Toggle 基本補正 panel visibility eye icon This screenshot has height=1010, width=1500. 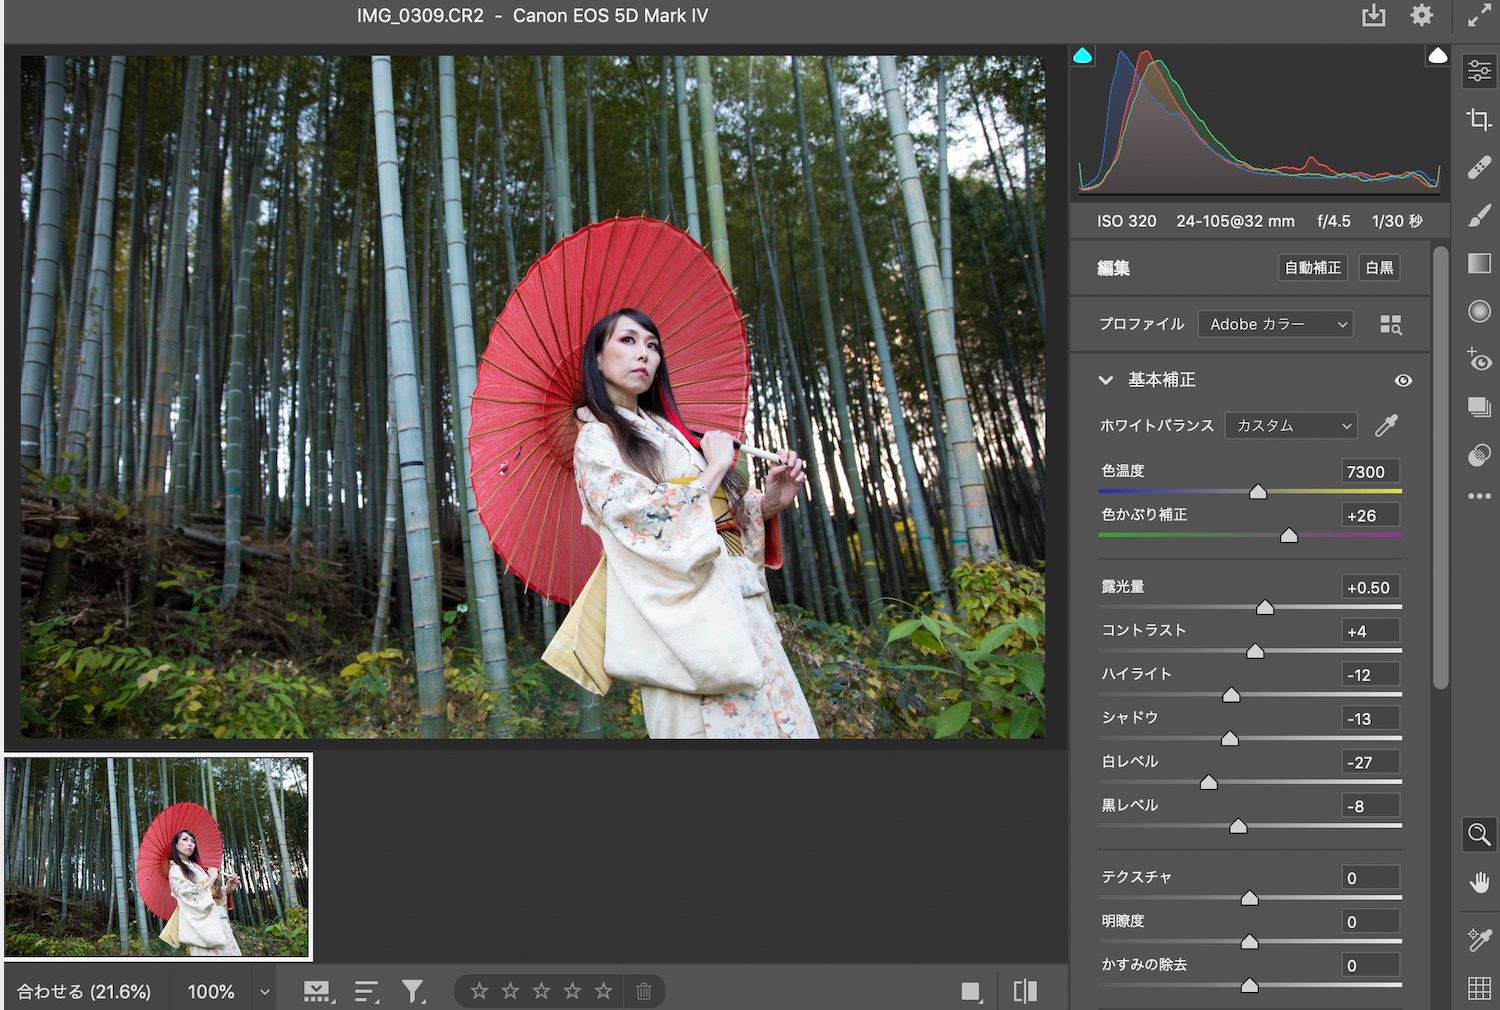click(1403, 380)
